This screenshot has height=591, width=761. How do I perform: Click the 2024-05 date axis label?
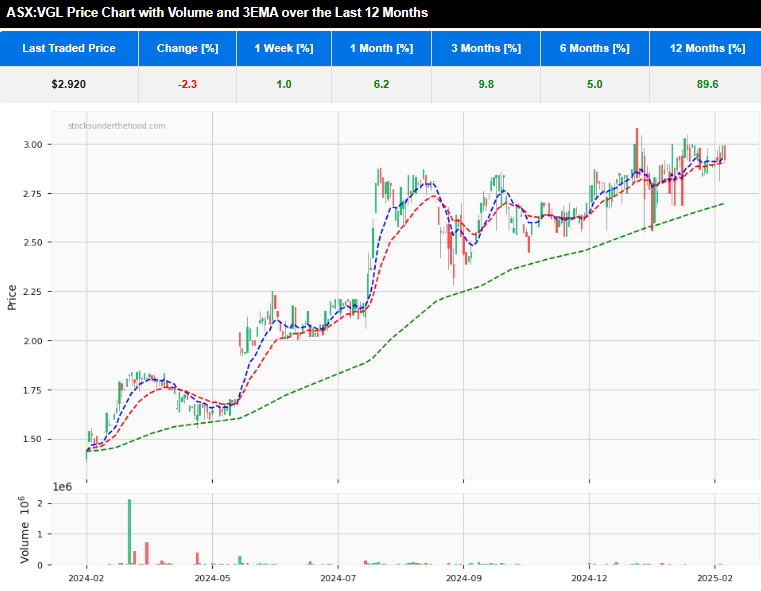[212, 578]
